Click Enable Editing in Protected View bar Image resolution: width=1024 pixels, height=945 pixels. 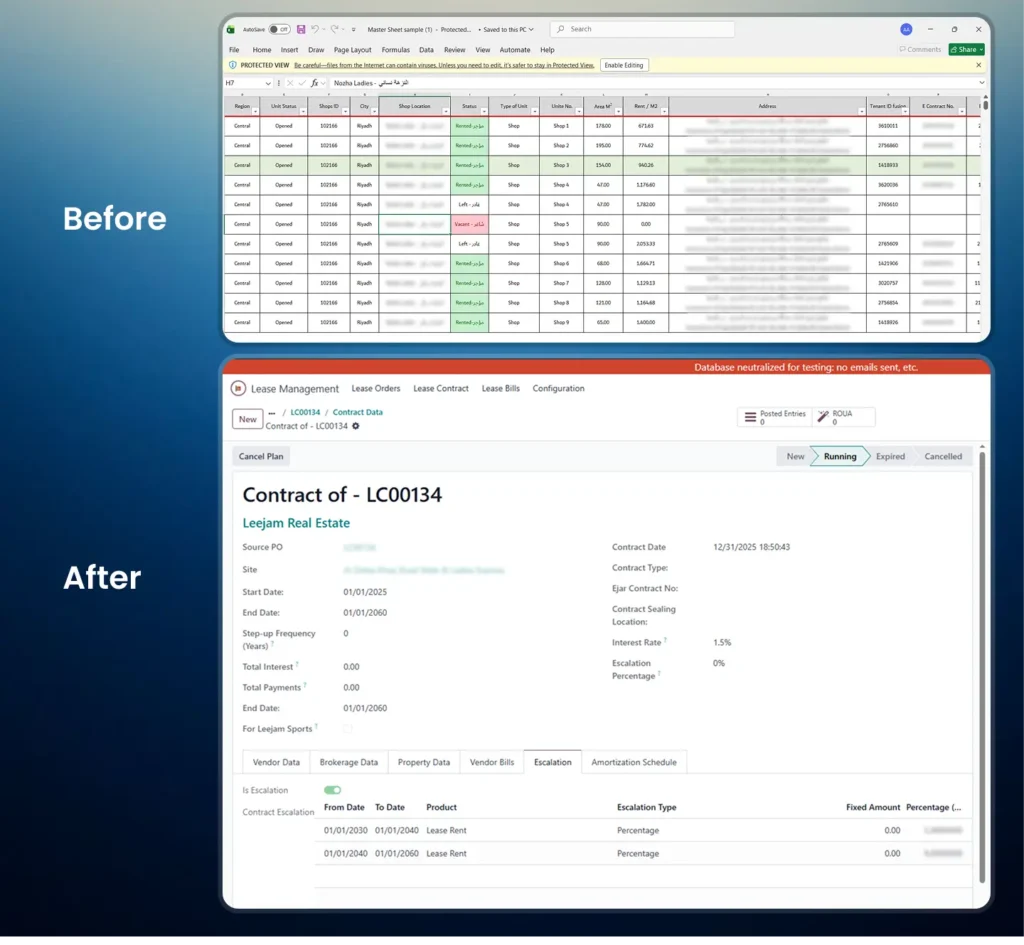point(624,65)
